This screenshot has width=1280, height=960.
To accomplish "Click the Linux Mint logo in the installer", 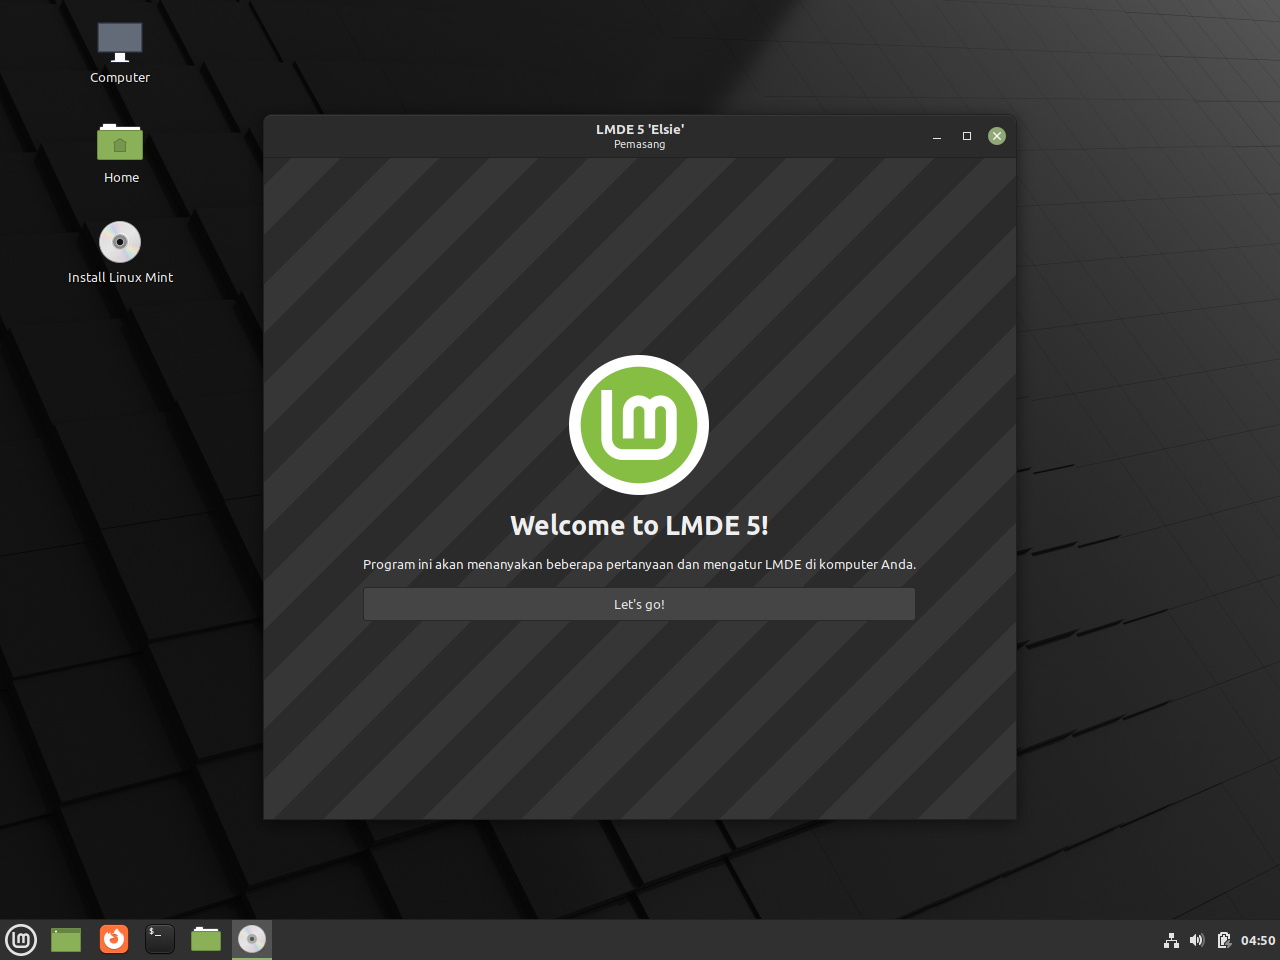I will [x=639, y=425].
